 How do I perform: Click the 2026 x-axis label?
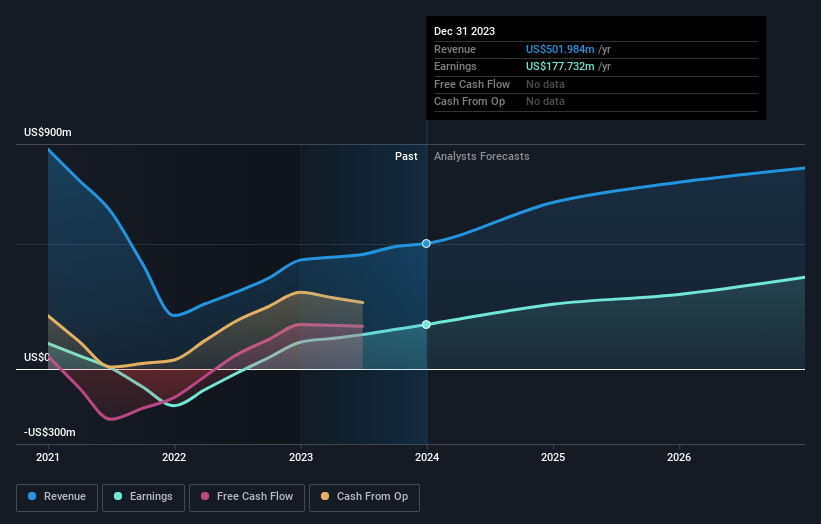click(x=679, y=458)
